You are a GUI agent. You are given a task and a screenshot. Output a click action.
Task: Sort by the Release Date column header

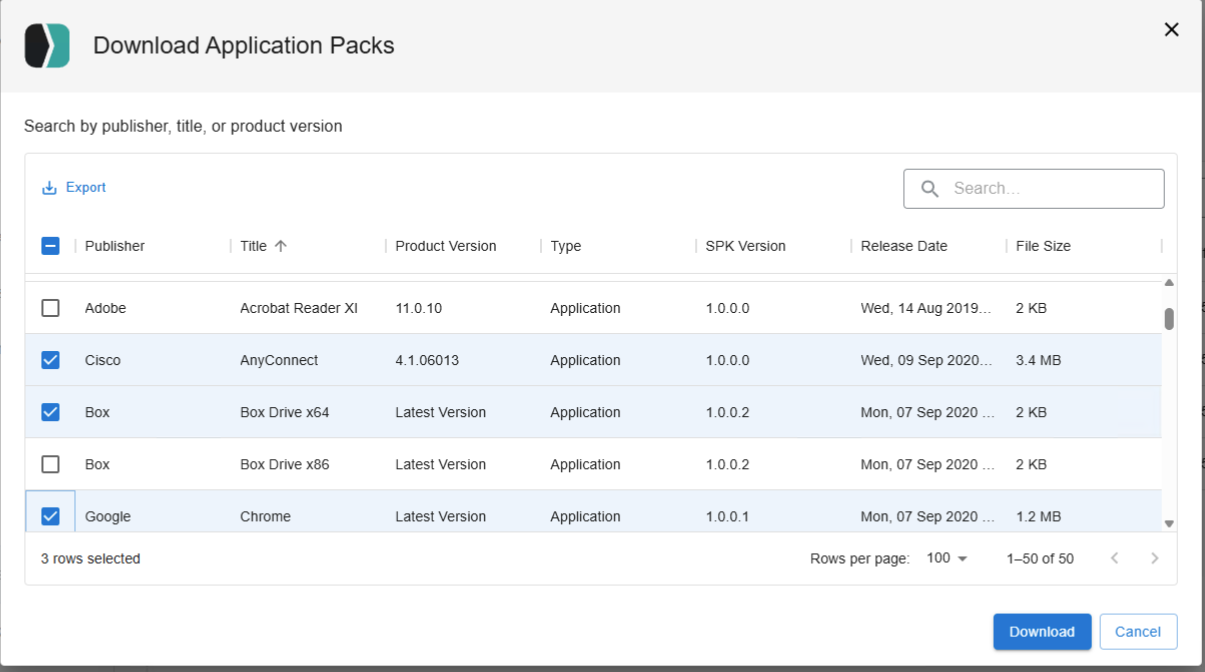tap(903, 246)
